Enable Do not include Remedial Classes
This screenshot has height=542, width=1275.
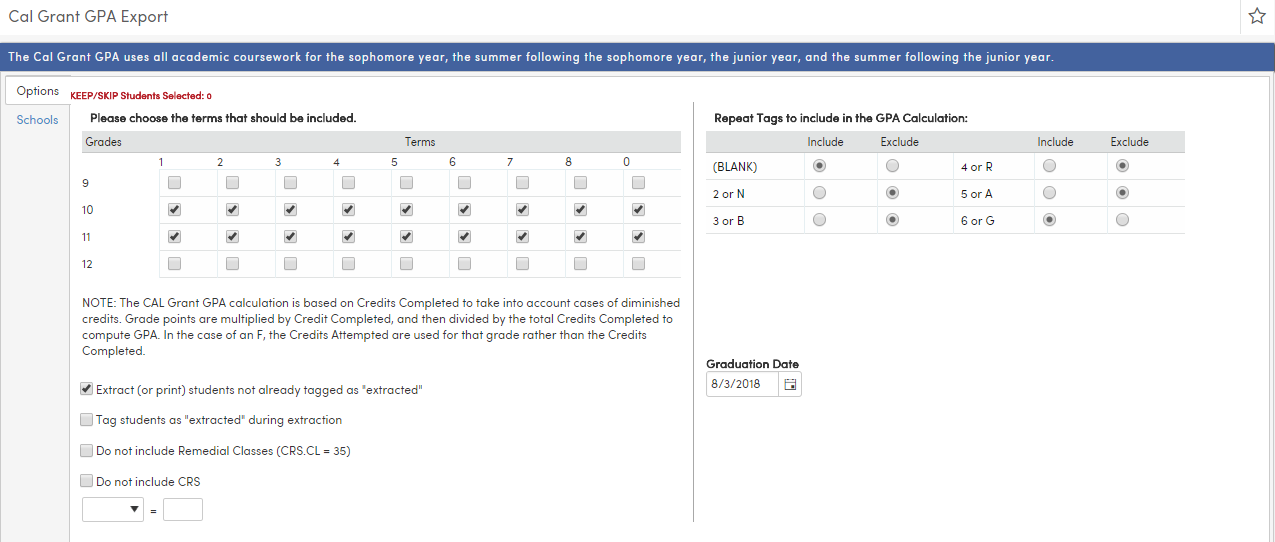(87, 451)
